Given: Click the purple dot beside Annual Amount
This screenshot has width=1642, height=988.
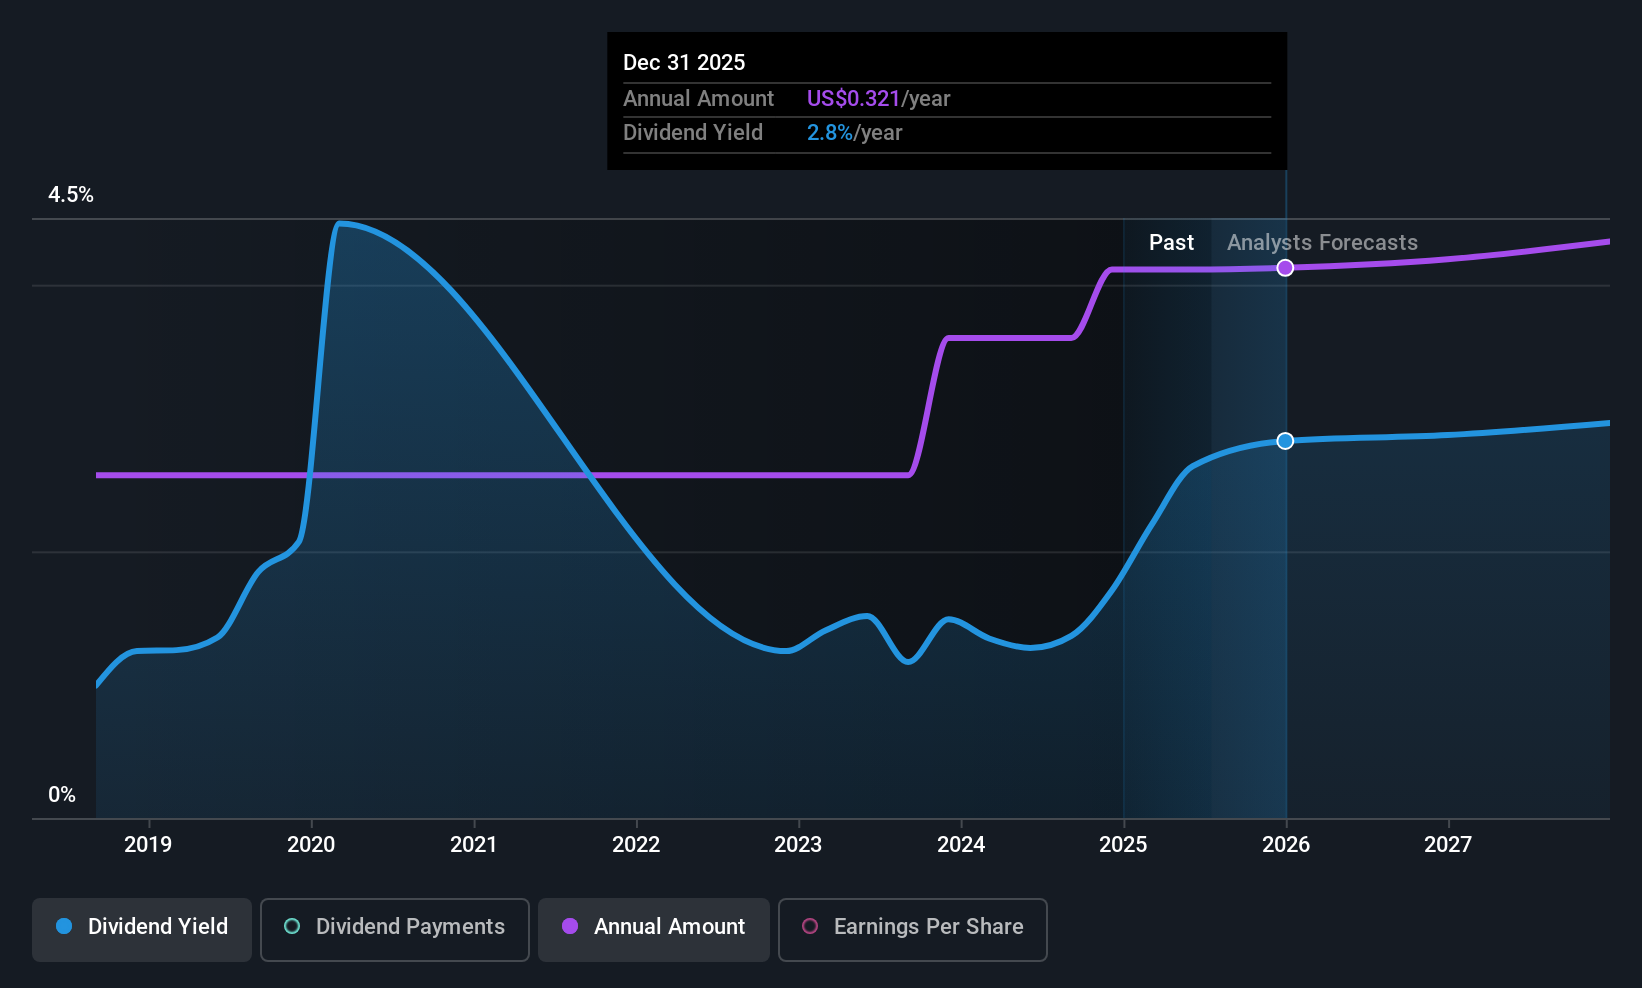Looking at the screenshot, I should point(570,926).
